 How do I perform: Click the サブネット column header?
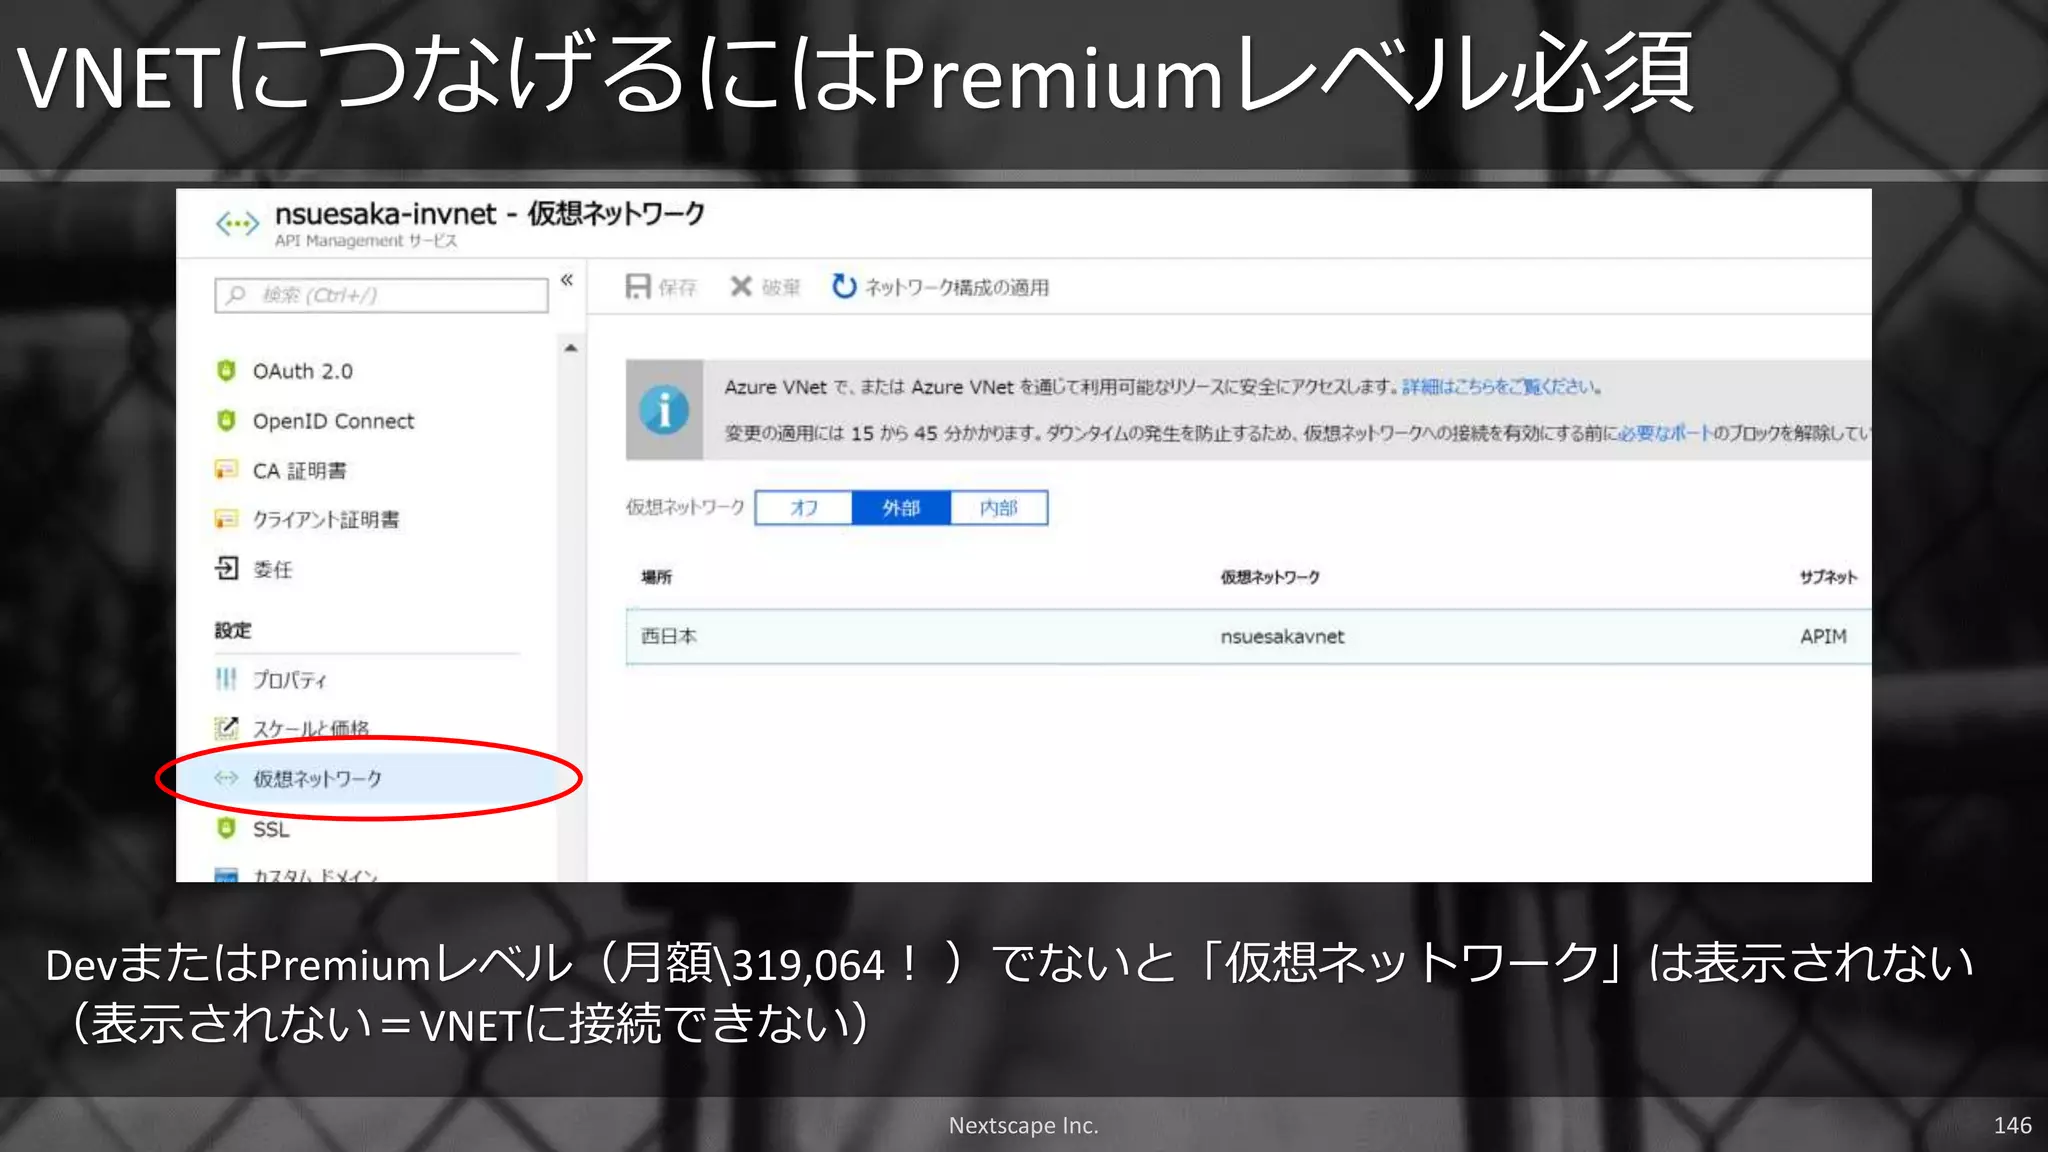[x=1828, y=577]
